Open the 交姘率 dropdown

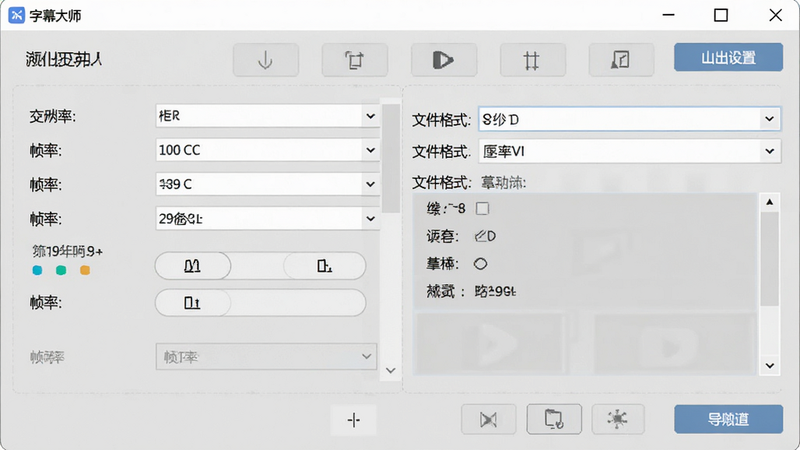pos(267,116)
